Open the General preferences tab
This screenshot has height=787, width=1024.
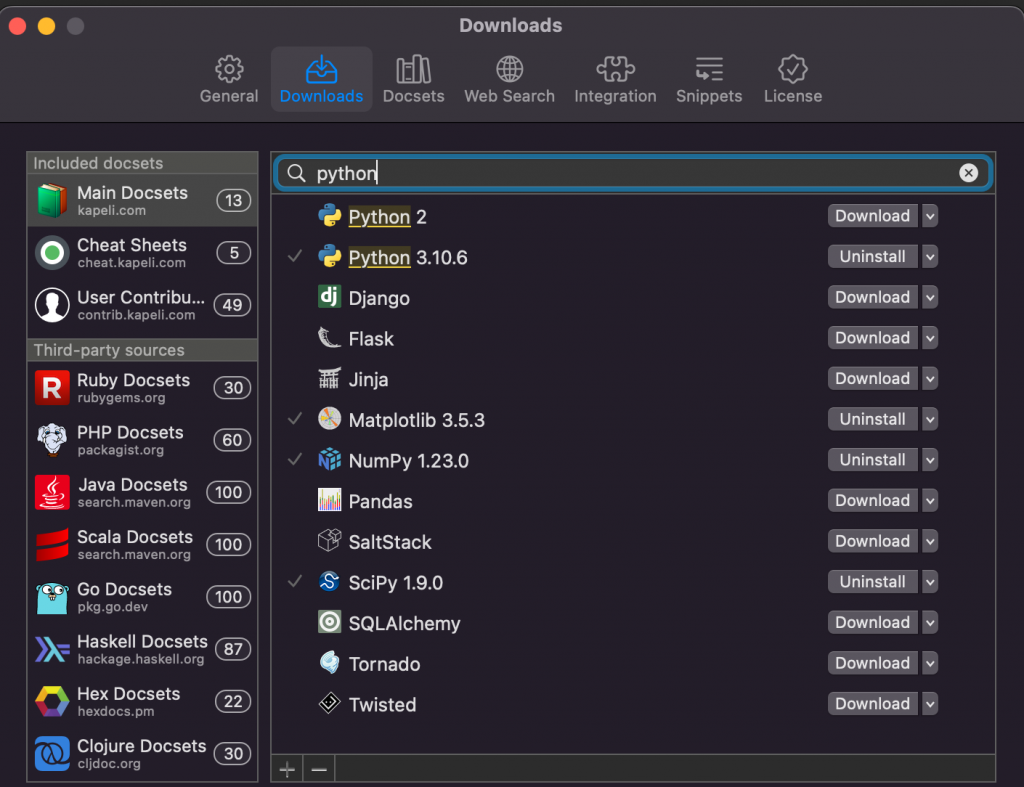tap(229, 80)
